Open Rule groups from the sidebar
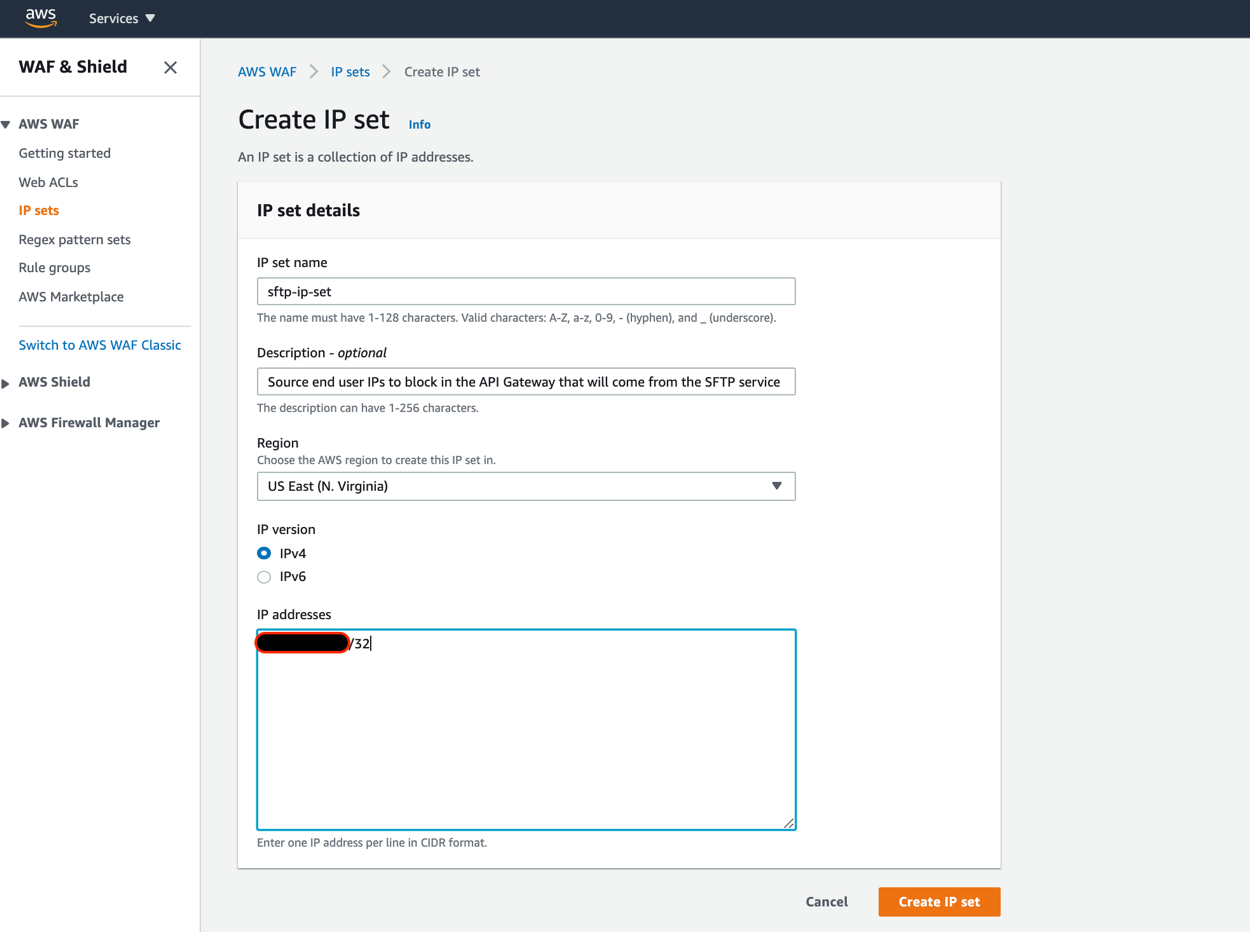This screenshot has width=1250, height=932. tap(54, 267)
